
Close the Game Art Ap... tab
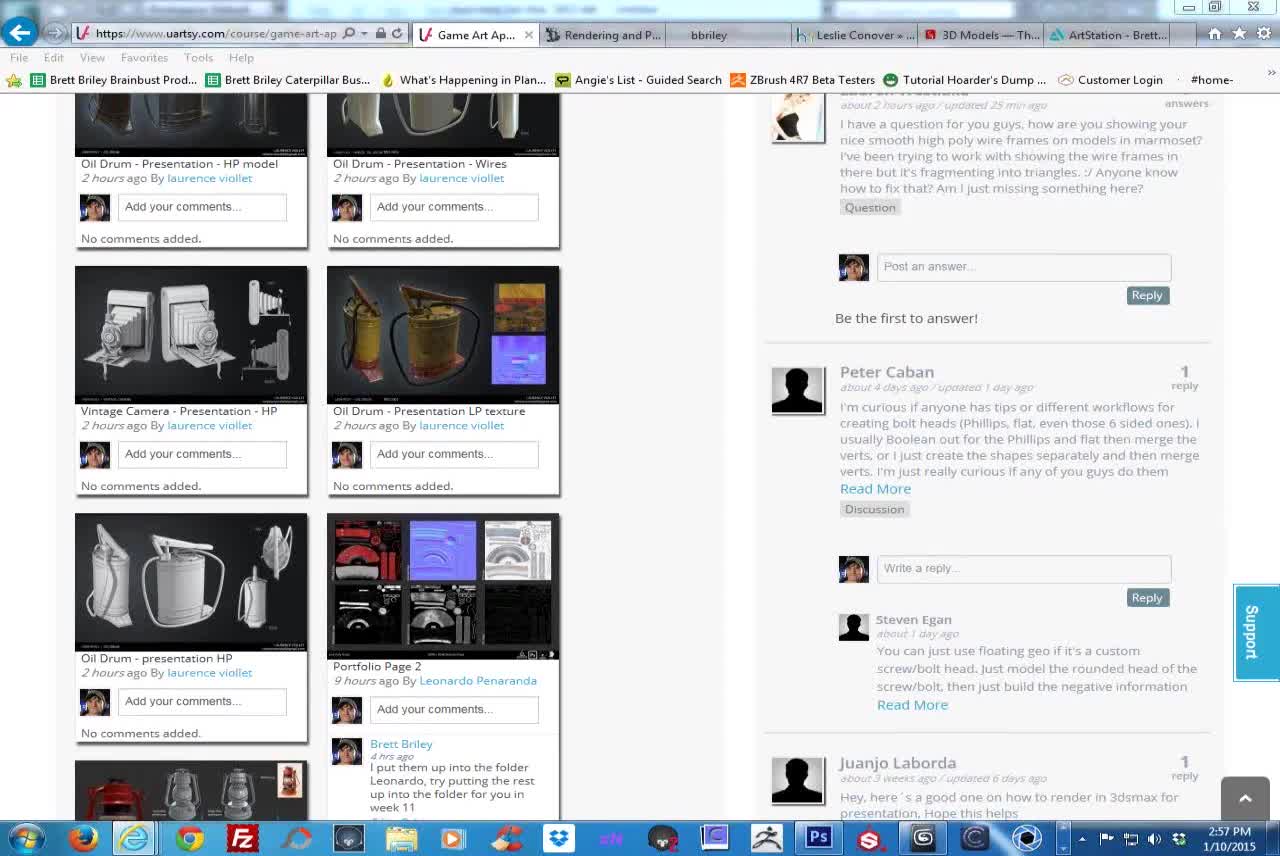(x=529, y=35)
